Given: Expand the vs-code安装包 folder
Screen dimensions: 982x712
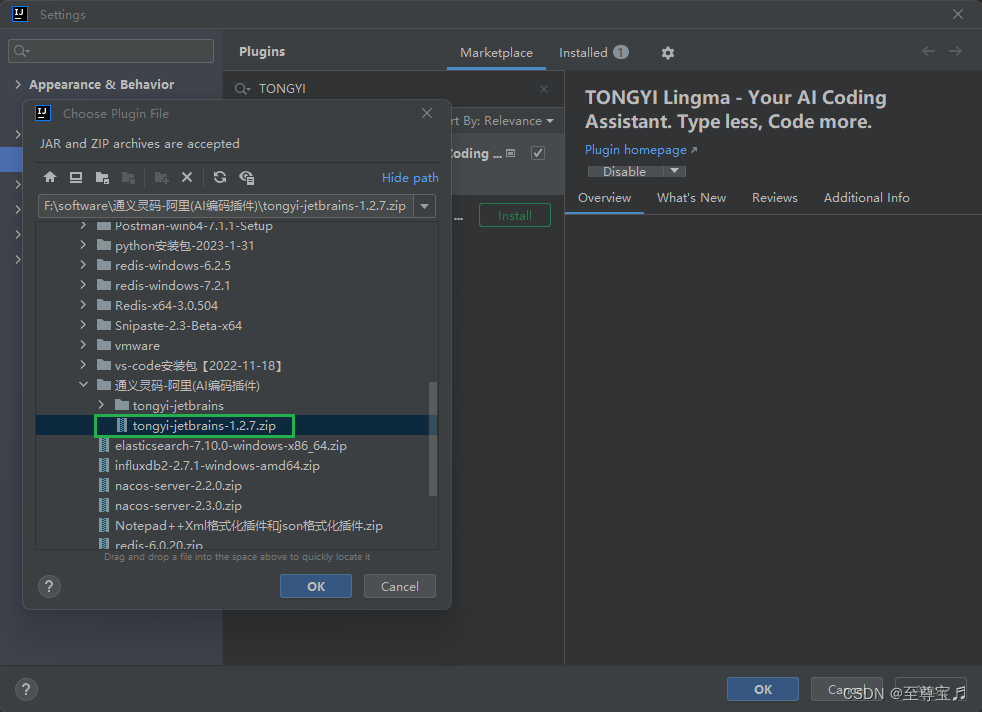Looking at the screenshot, I should coord(83,365).
